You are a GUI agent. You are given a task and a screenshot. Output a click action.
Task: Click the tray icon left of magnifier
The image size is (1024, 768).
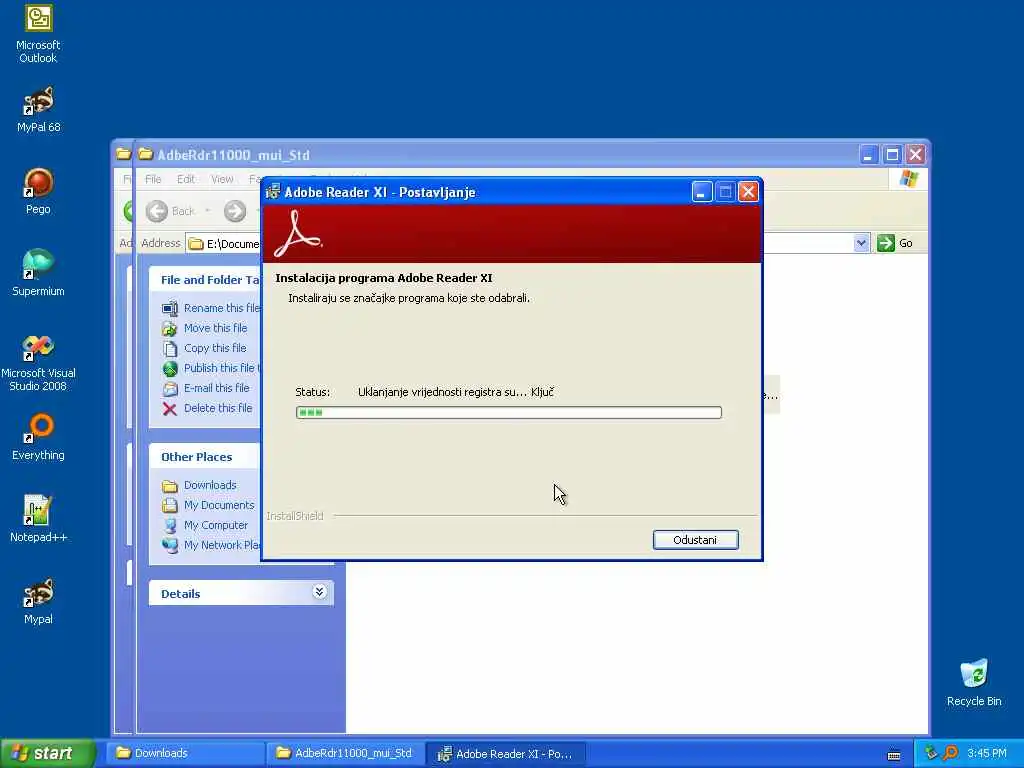[x=931, y=753]
